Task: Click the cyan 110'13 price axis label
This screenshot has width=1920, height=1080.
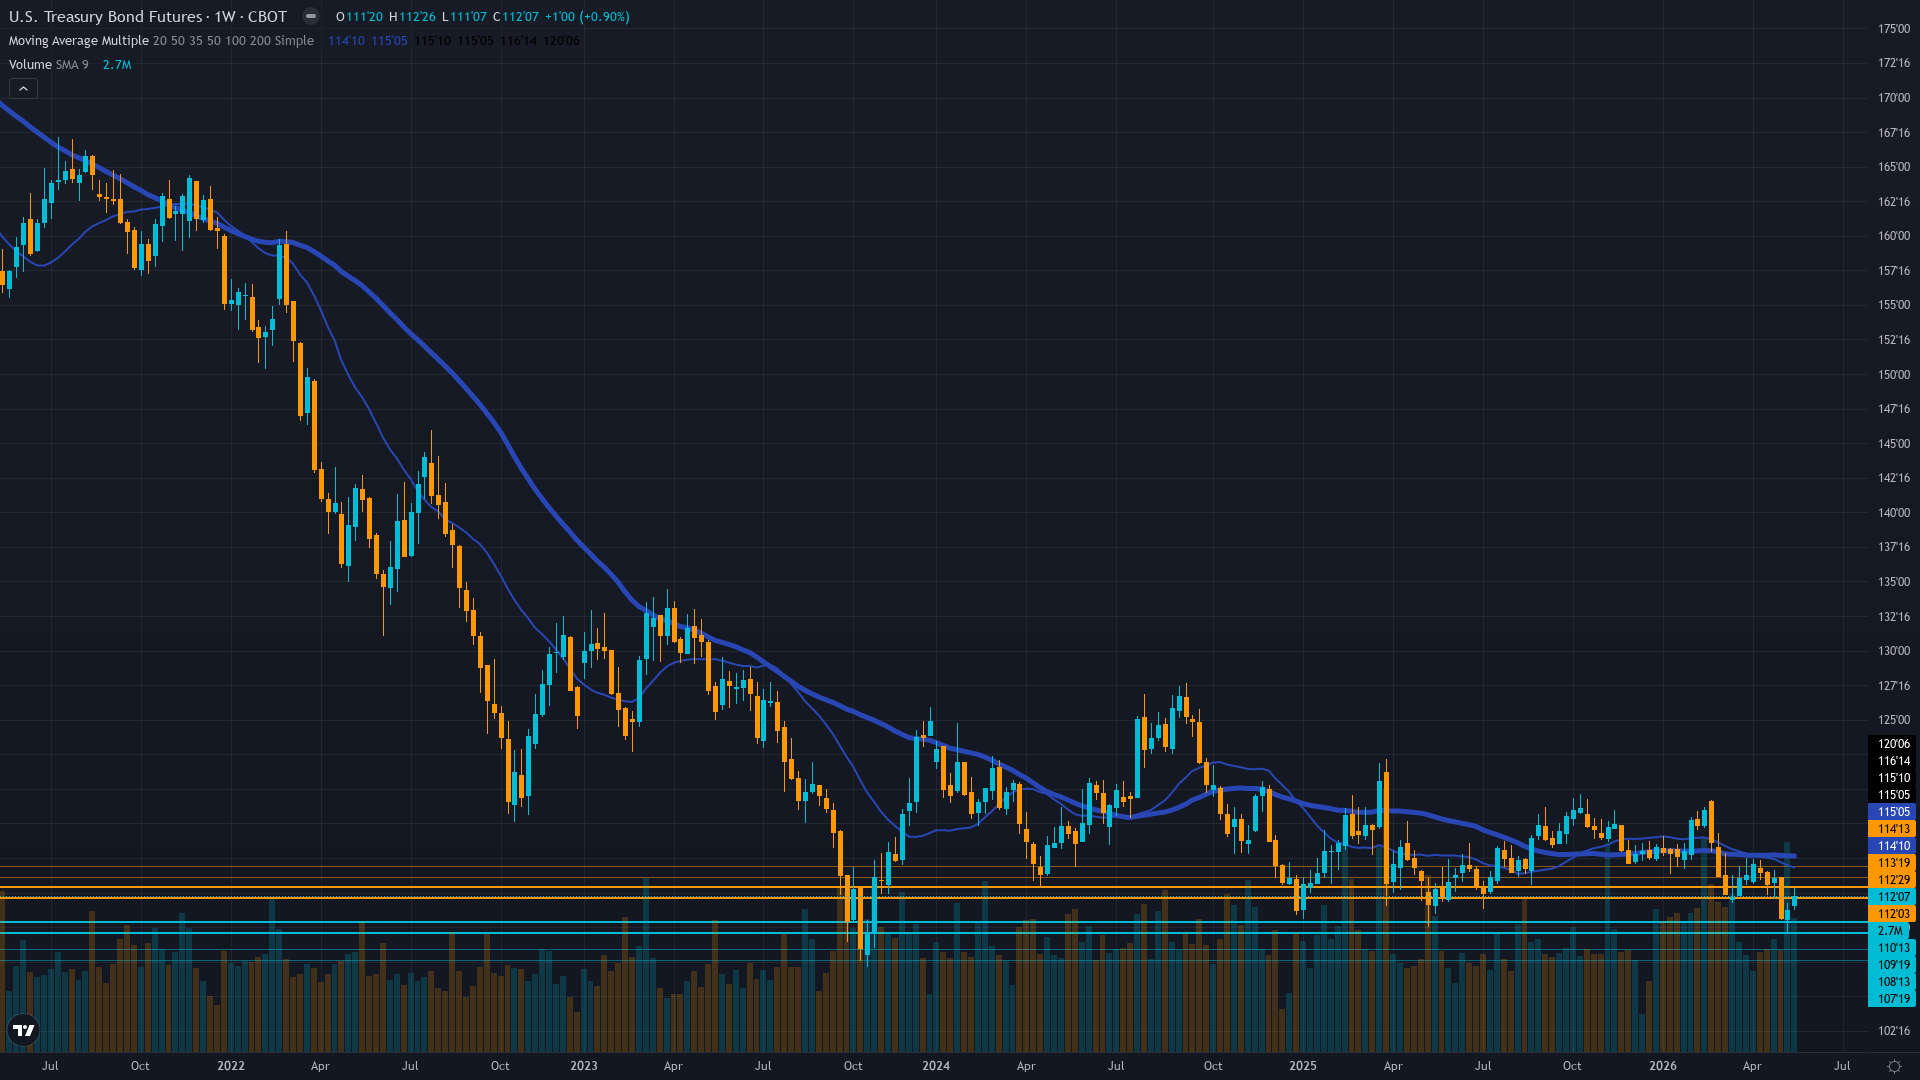Action: click(1892, 948)
